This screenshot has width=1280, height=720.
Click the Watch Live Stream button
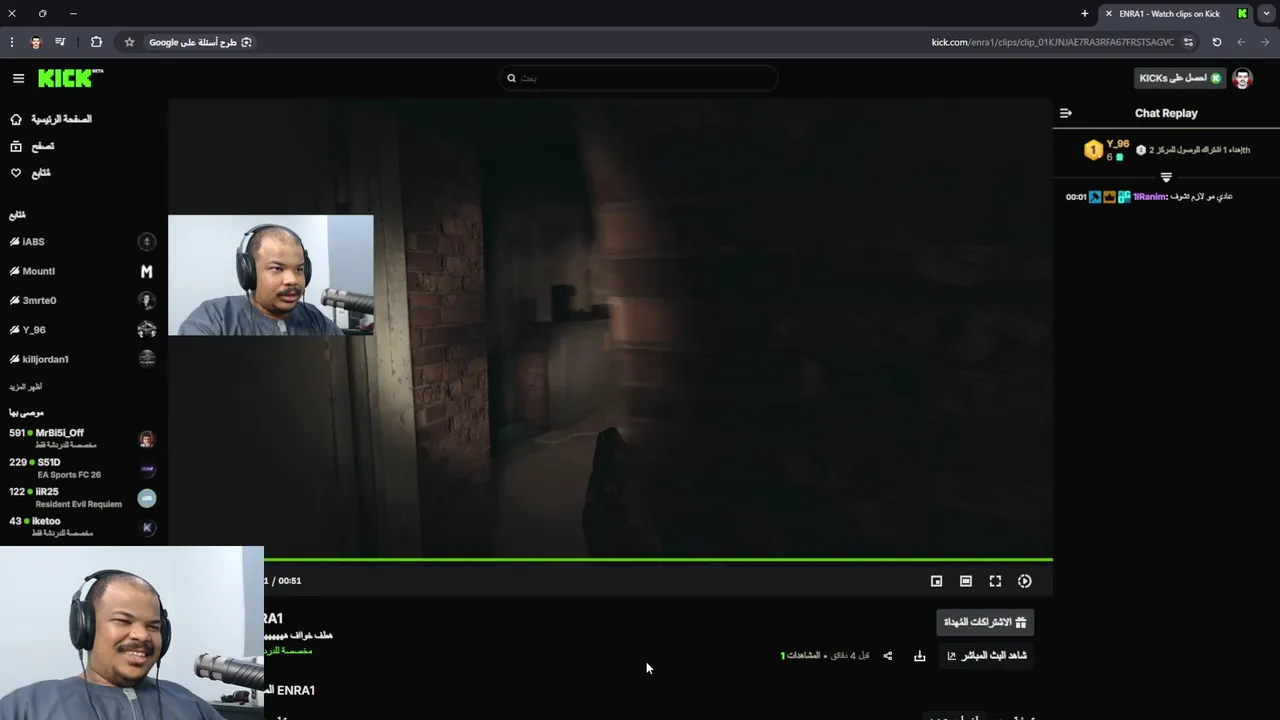[x=987, y=656]
